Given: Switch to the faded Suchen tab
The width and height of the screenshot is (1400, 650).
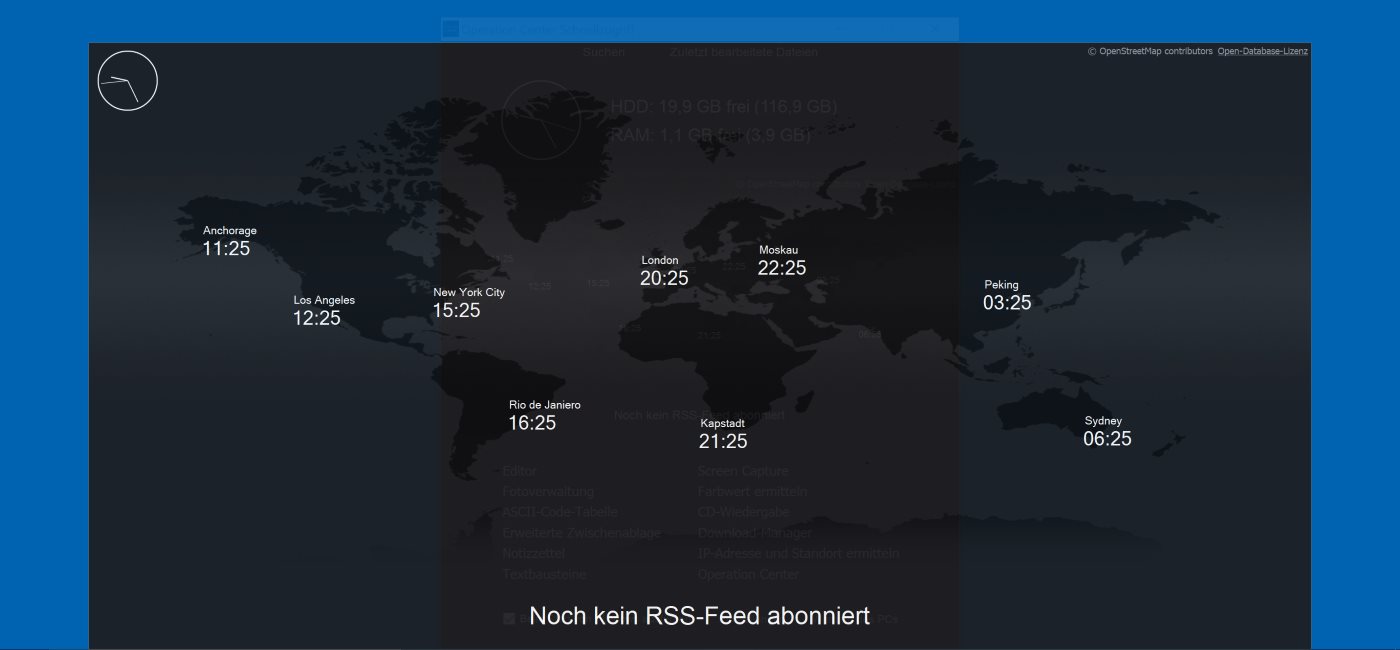Looking at the screenshot, I should 604,52.
